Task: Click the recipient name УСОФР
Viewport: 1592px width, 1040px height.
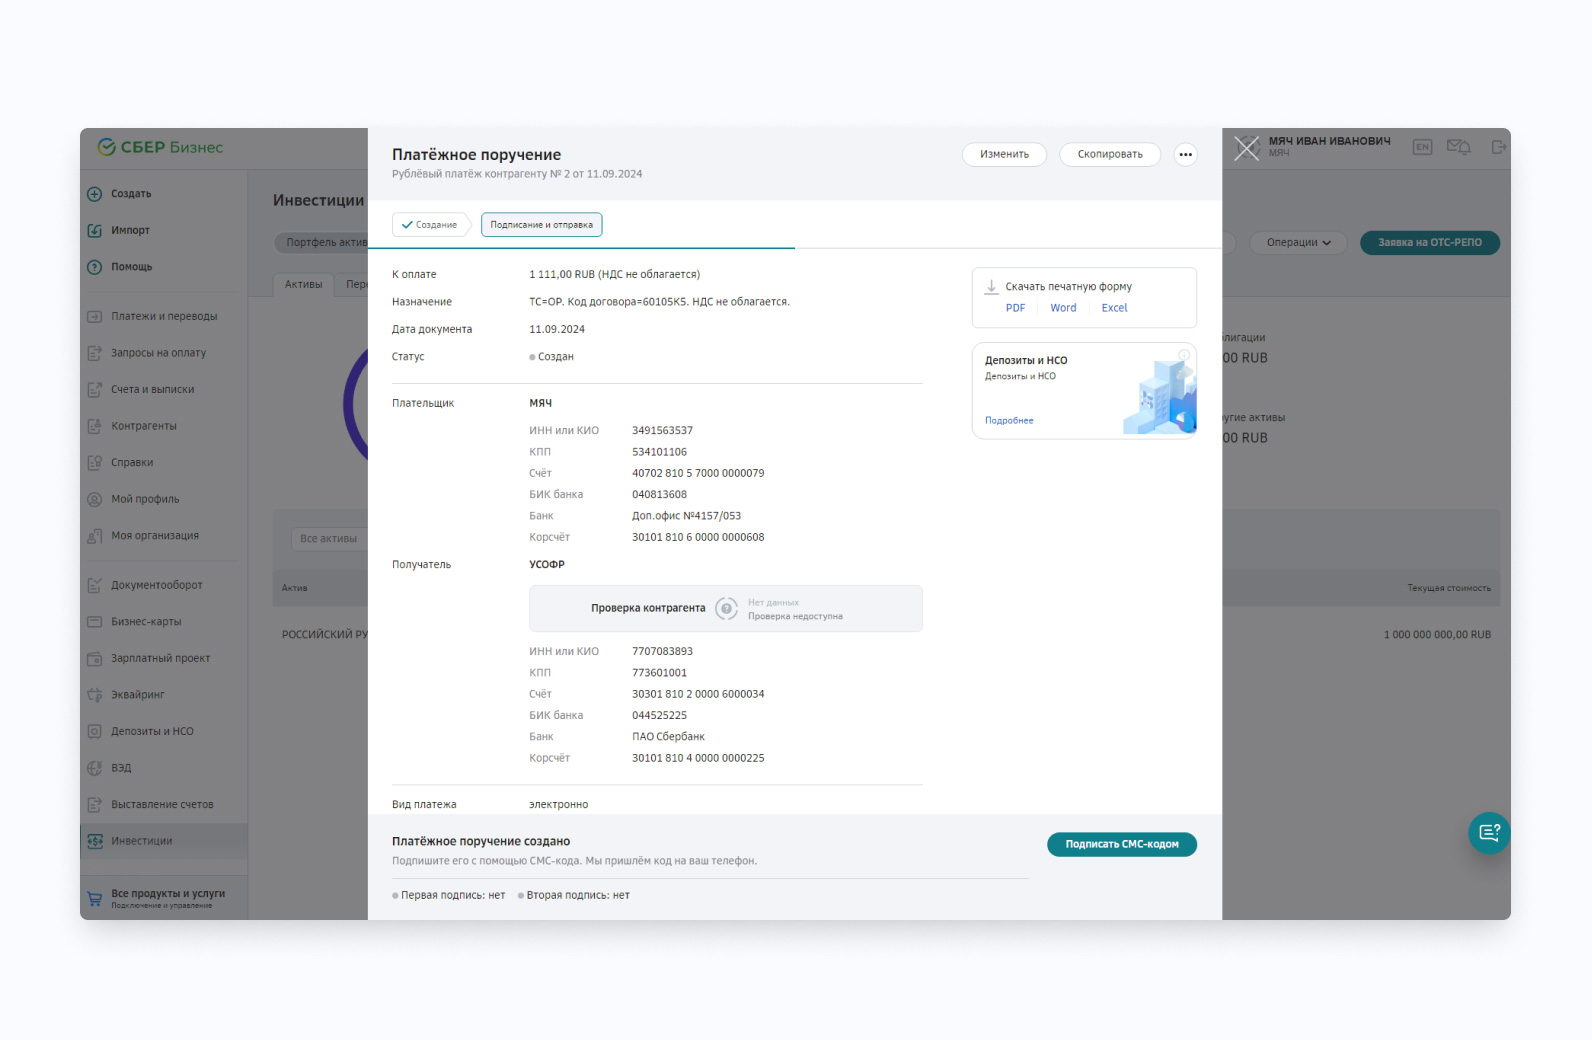Action: coord(547,565)
